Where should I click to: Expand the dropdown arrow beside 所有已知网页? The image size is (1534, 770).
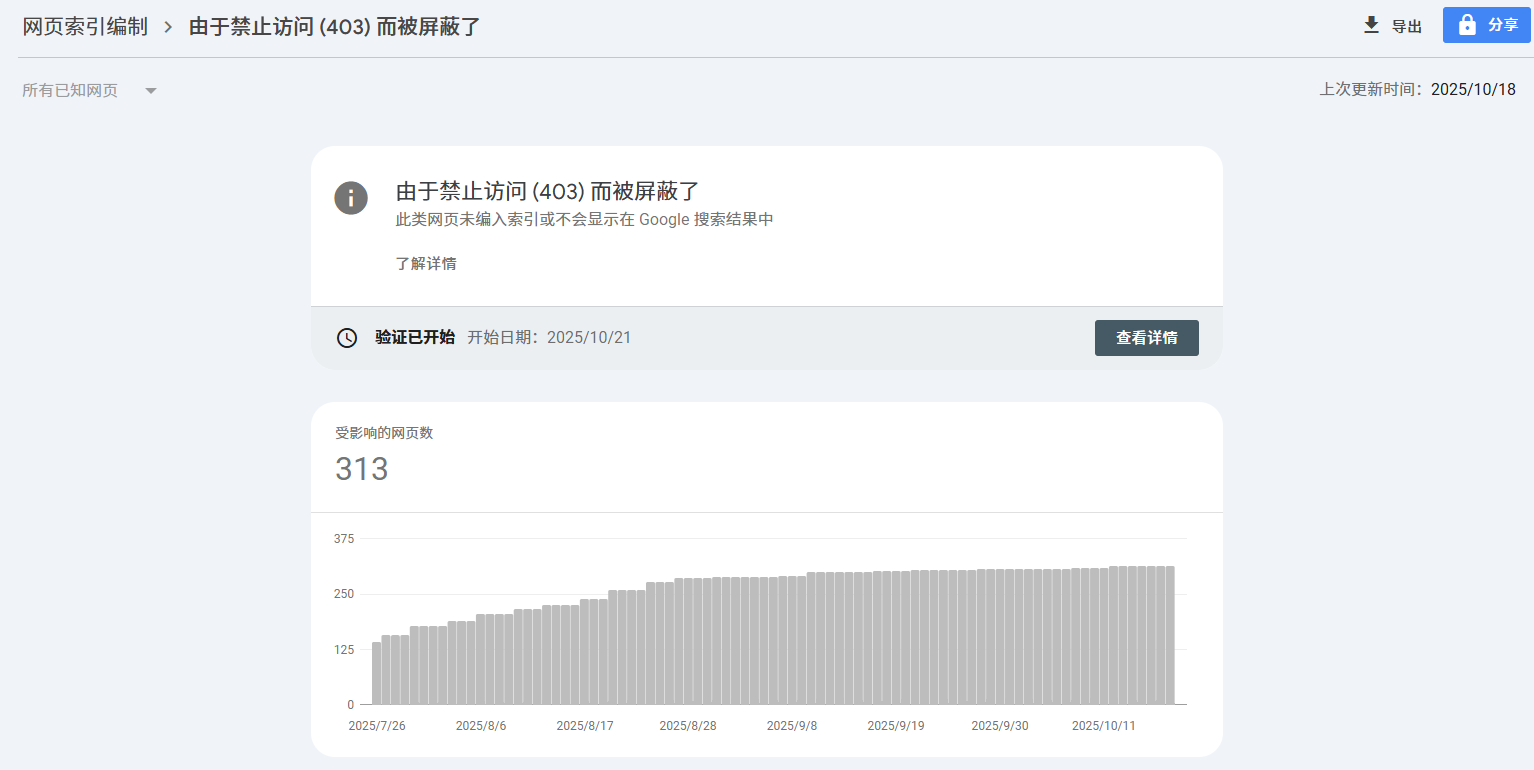pos(151,91)
